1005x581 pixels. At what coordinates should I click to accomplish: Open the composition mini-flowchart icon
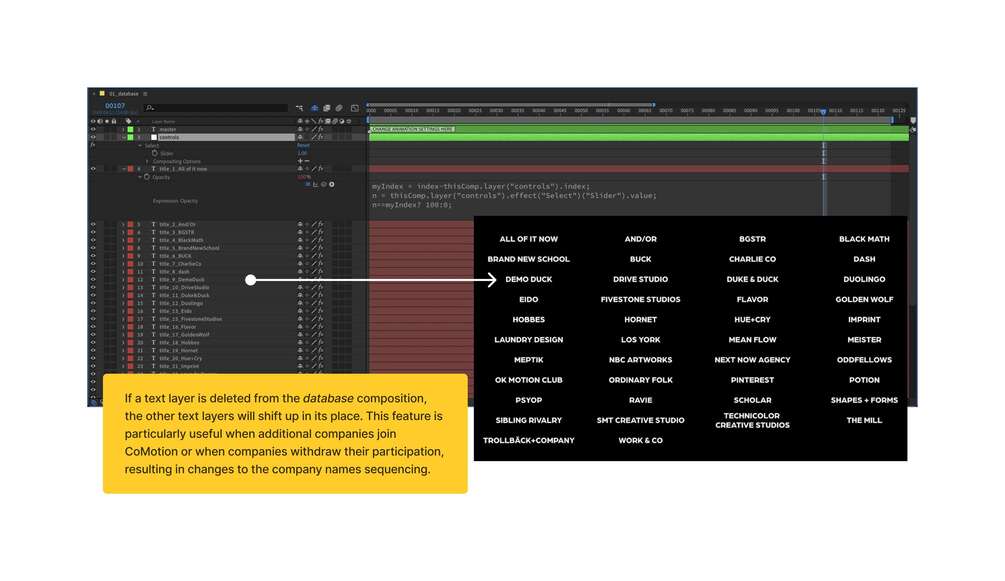click(299, 108)
